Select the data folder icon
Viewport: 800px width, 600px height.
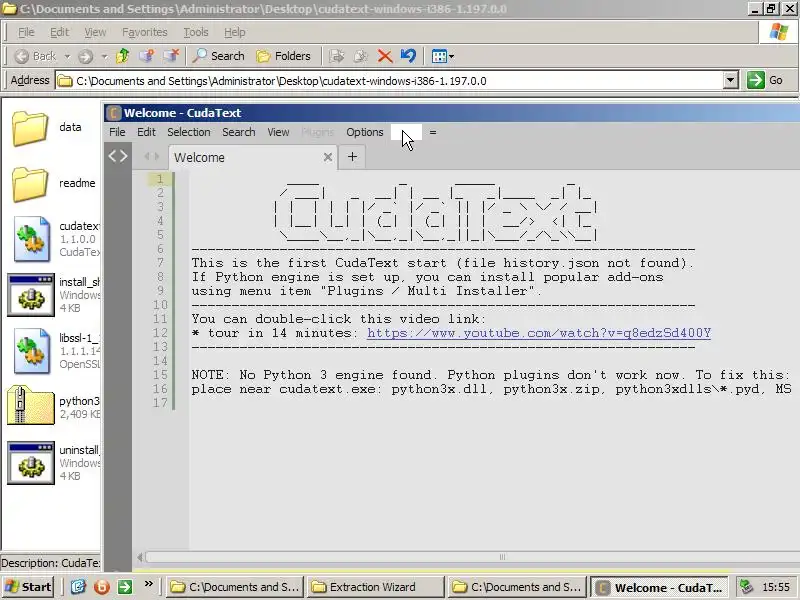click(x=30, y=128)
